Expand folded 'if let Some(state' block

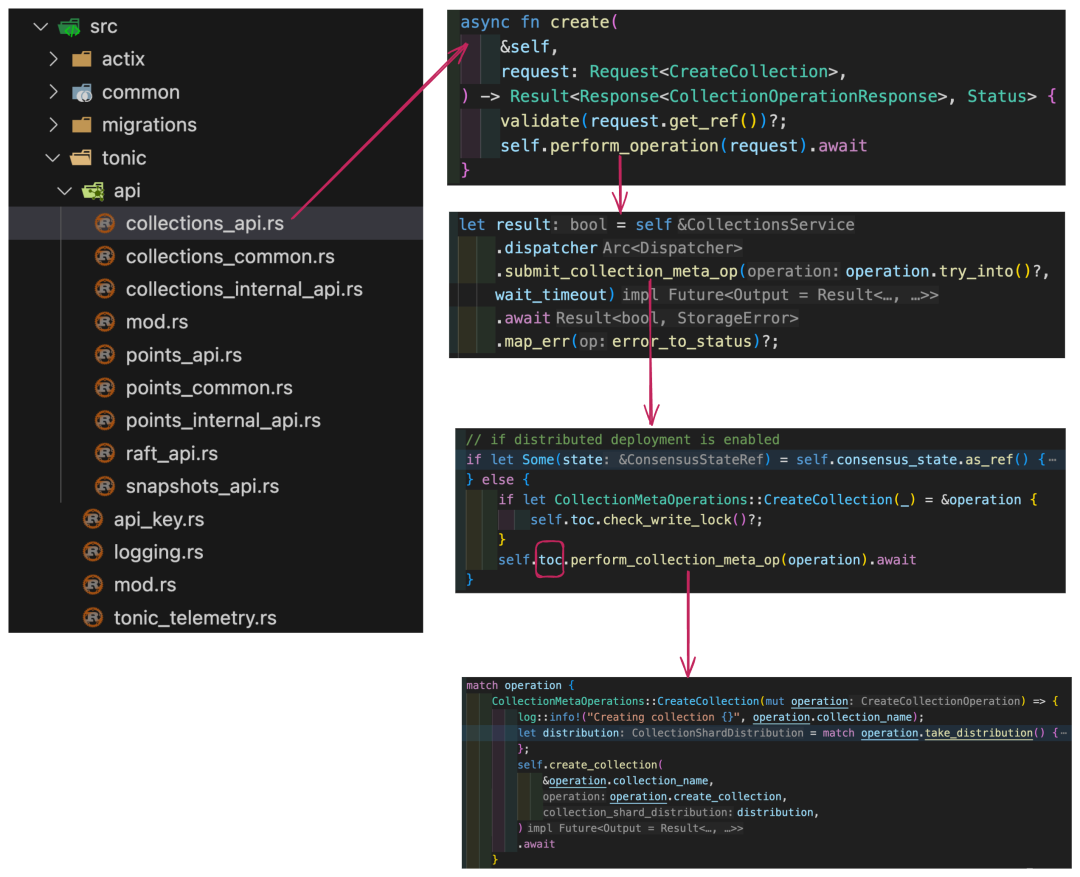click(x=1052, y=460)
